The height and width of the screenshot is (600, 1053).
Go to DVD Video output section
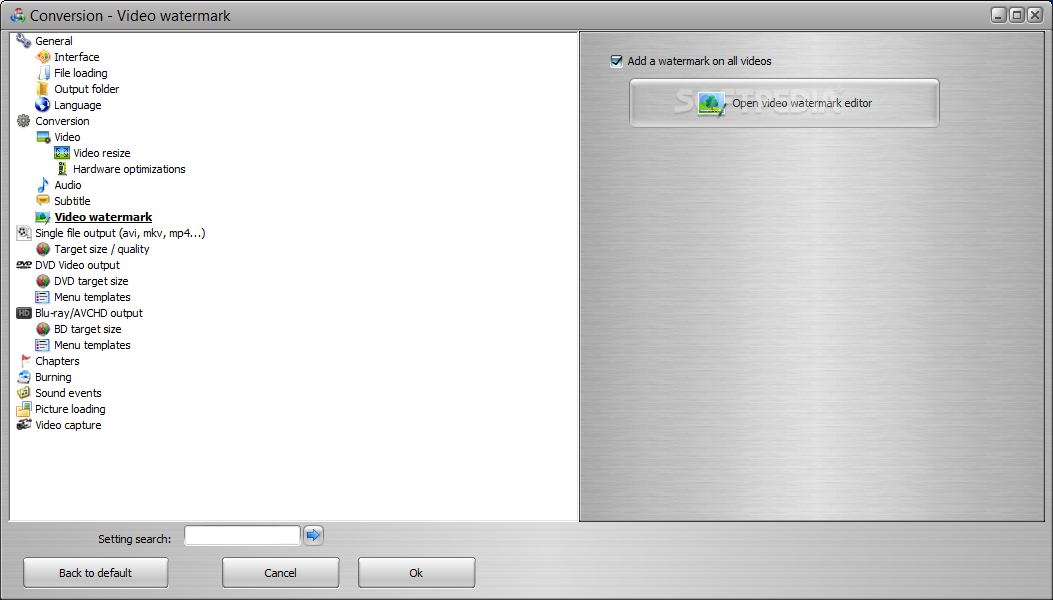tap(77, 265)
